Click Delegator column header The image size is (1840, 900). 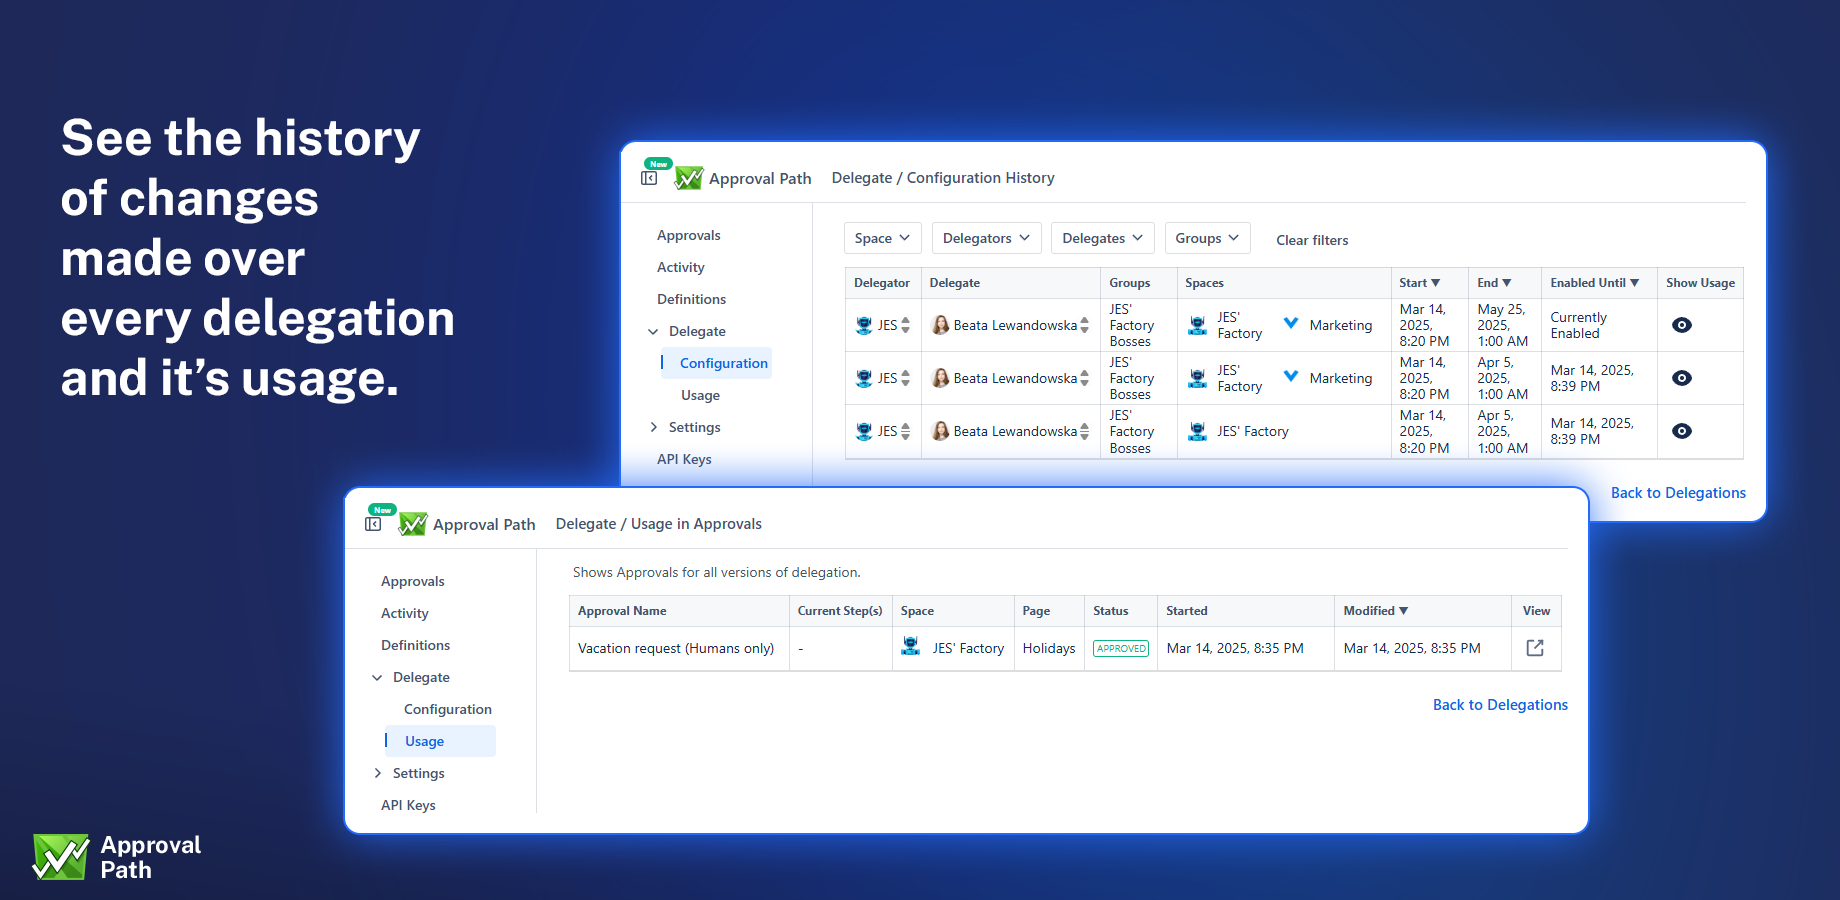[882, 283]
